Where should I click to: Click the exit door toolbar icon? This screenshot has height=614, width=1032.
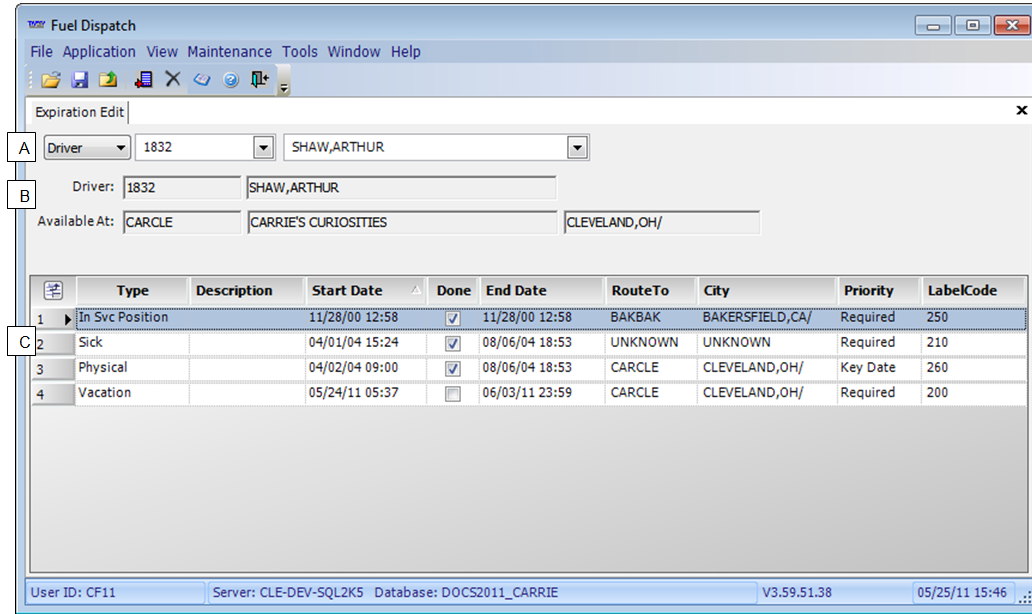click(260, 80)
